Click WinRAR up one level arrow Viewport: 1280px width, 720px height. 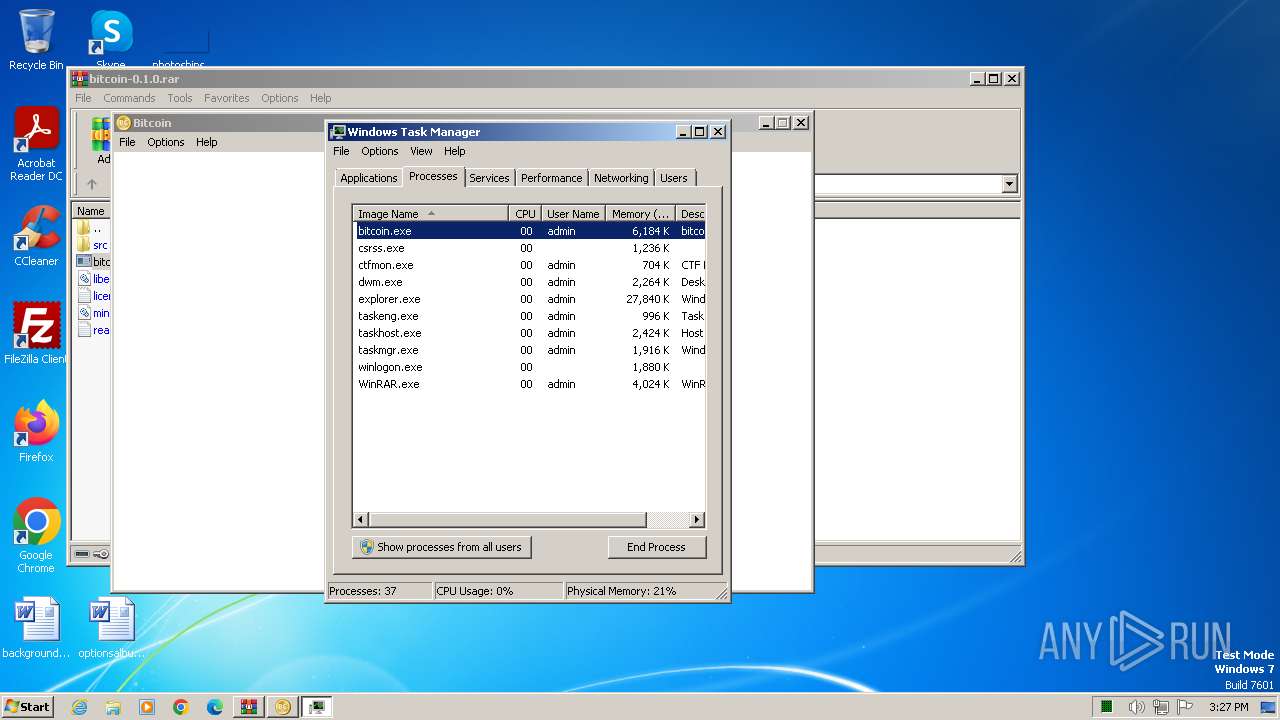92,184
